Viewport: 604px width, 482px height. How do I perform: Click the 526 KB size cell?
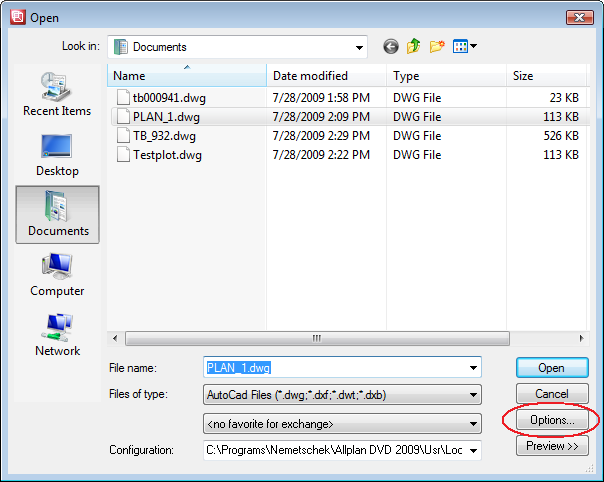point(561,136)
